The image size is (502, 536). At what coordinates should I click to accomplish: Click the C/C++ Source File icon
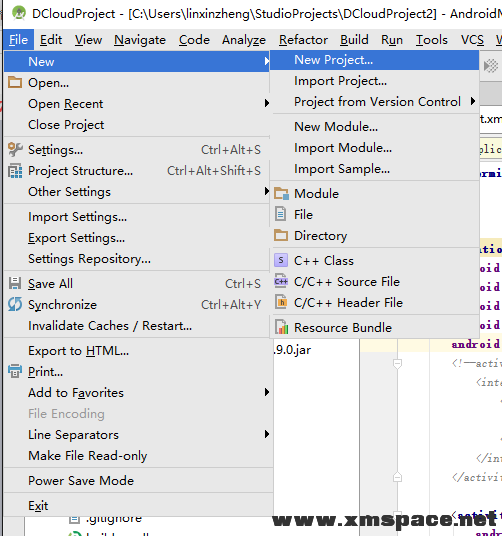tap(281, 281)
